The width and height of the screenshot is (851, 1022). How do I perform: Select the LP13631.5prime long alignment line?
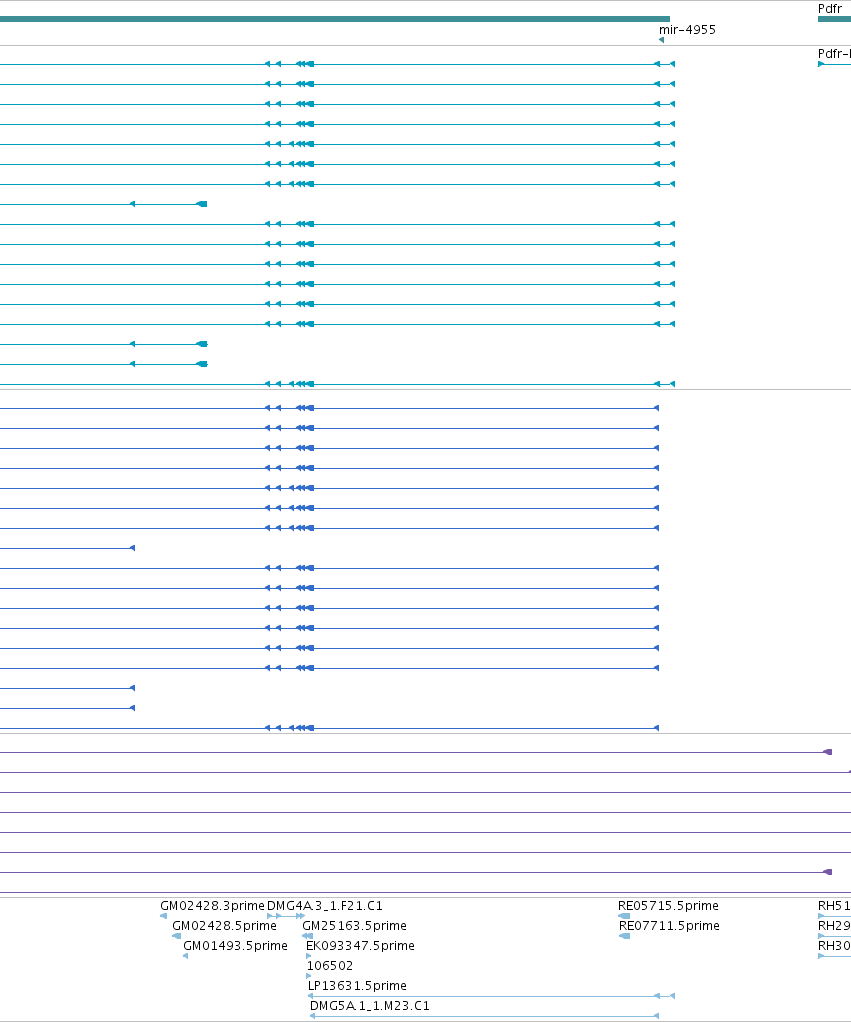tap(491, 996)
